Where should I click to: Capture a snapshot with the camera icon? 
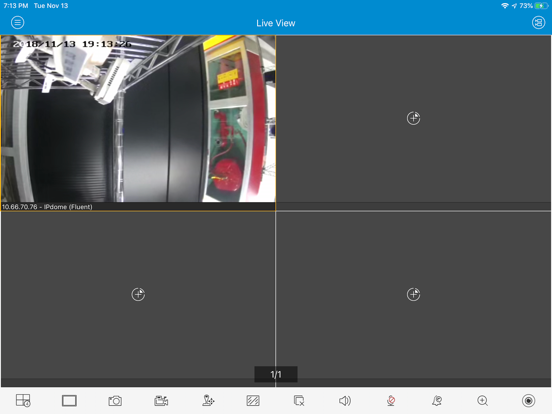[x=115, y=401]
